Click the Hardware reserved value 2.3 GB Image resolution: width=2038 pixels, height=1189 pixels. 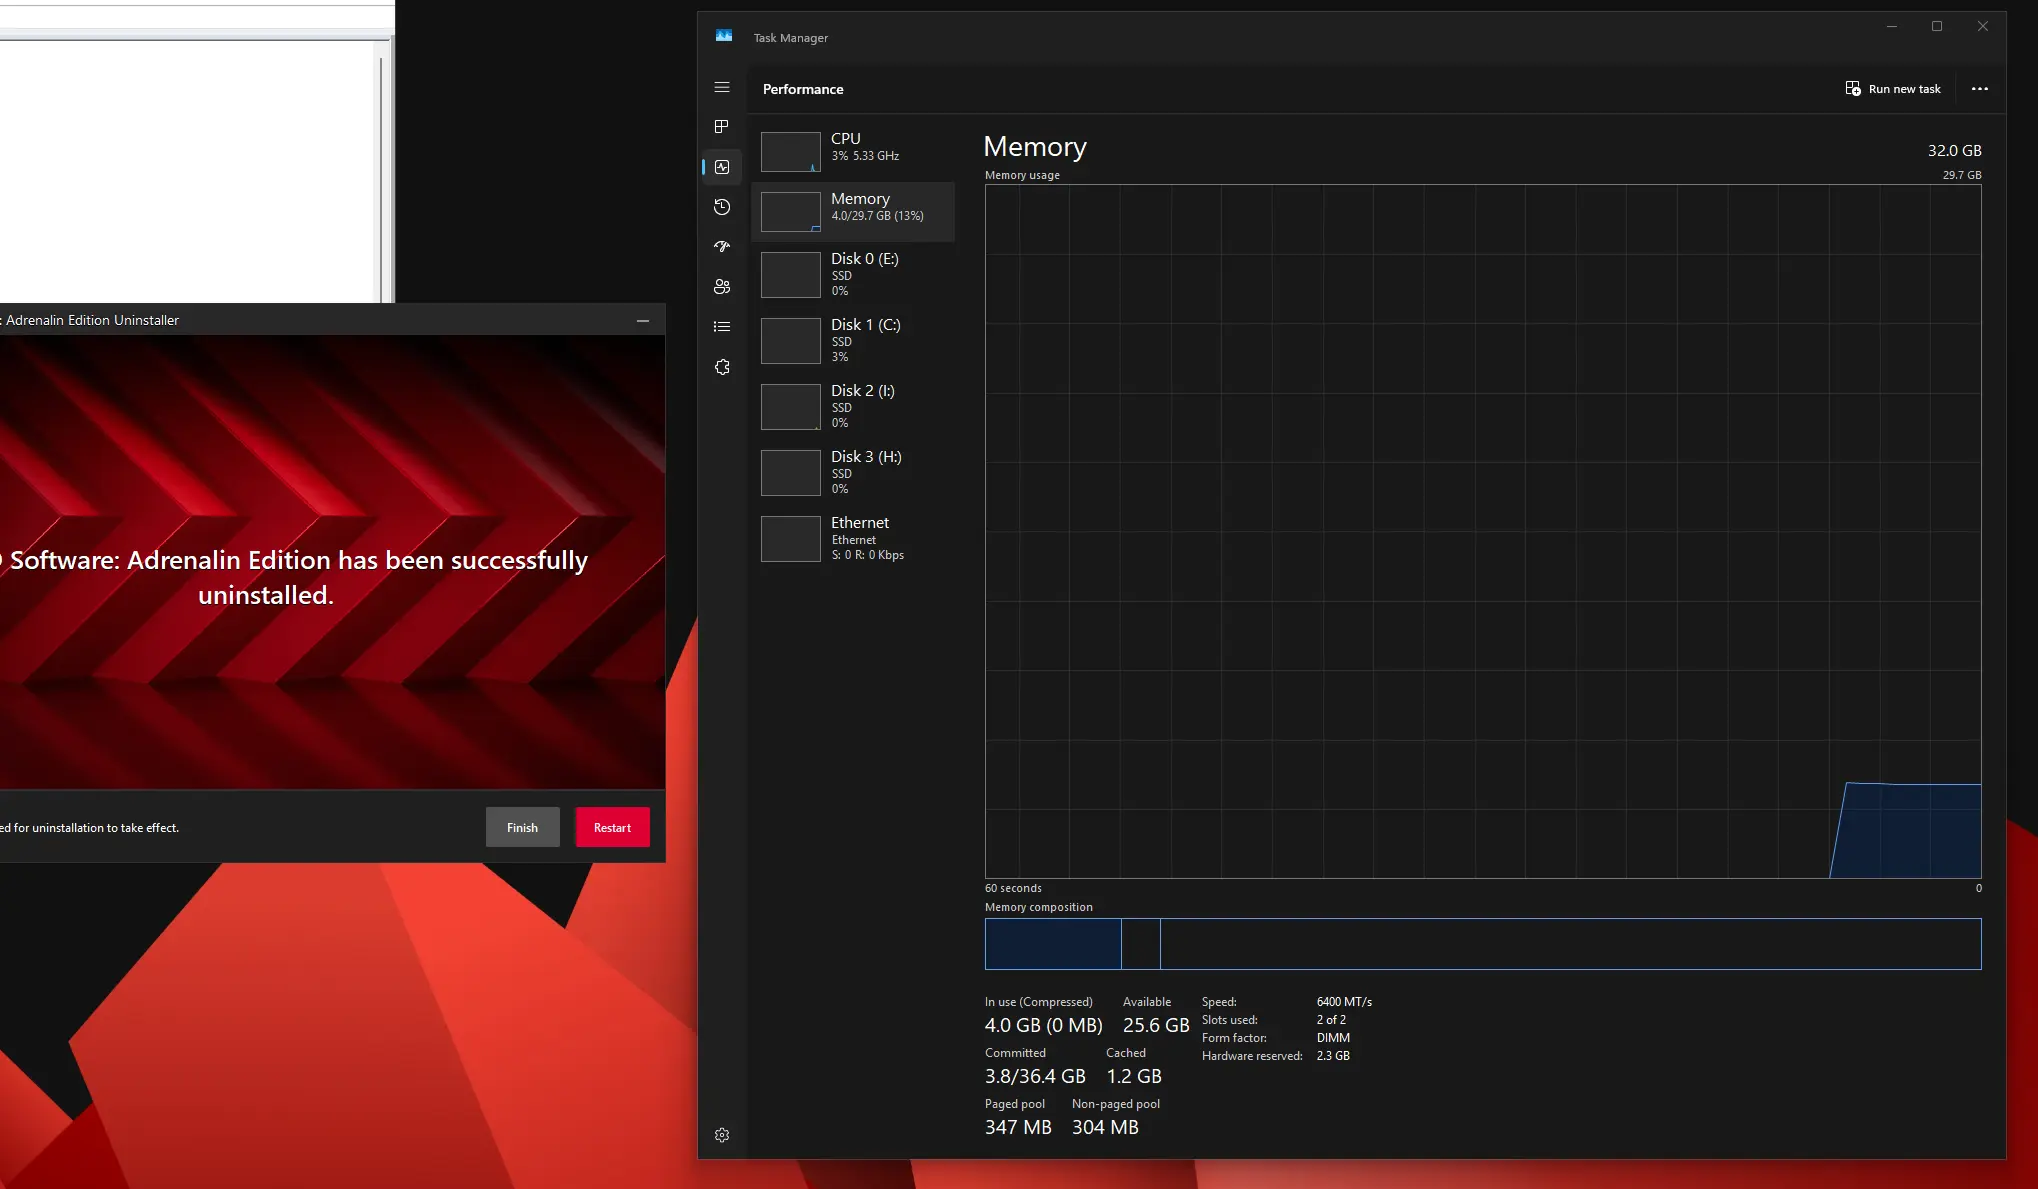[x=1333, y=1056]
